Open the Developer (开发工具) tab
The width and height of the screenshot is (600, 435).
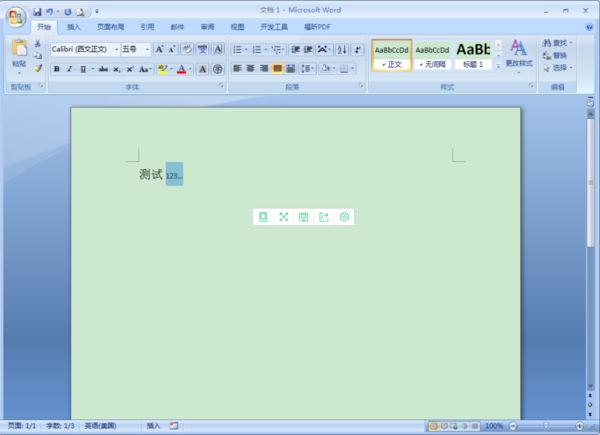pos(274,27)
